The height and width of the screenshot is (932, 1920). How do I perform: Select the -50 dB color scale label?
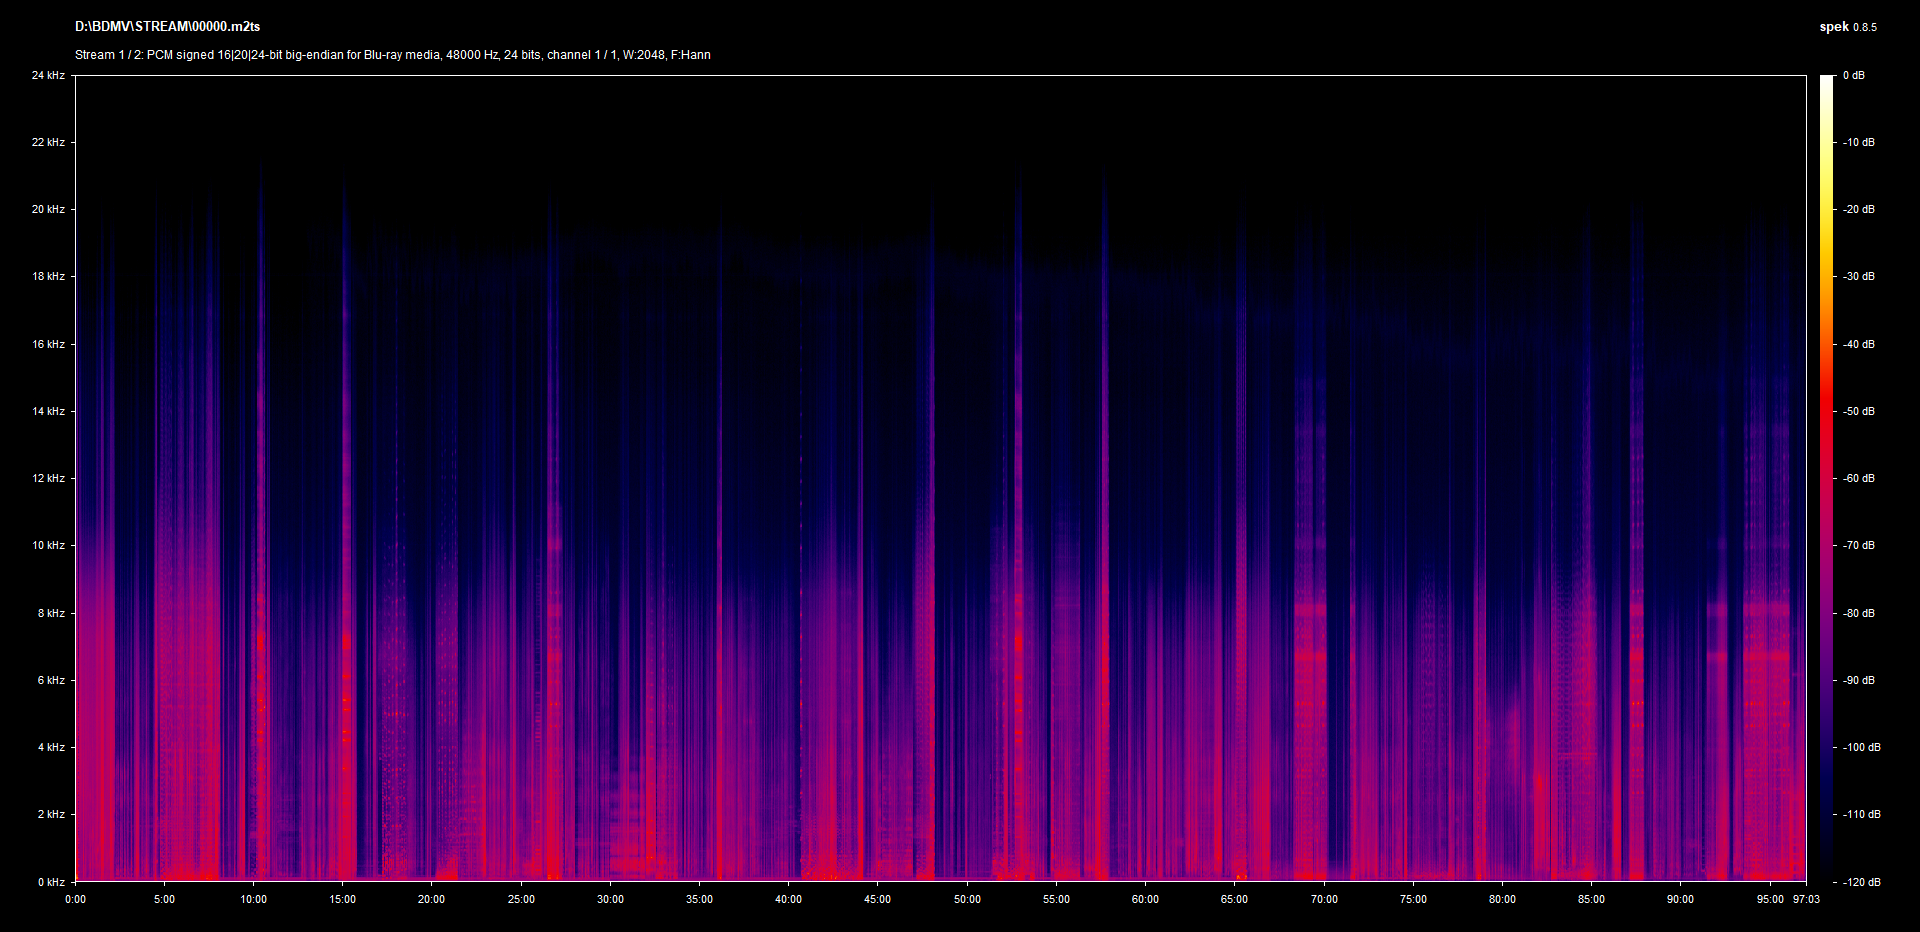[1858, 411]
